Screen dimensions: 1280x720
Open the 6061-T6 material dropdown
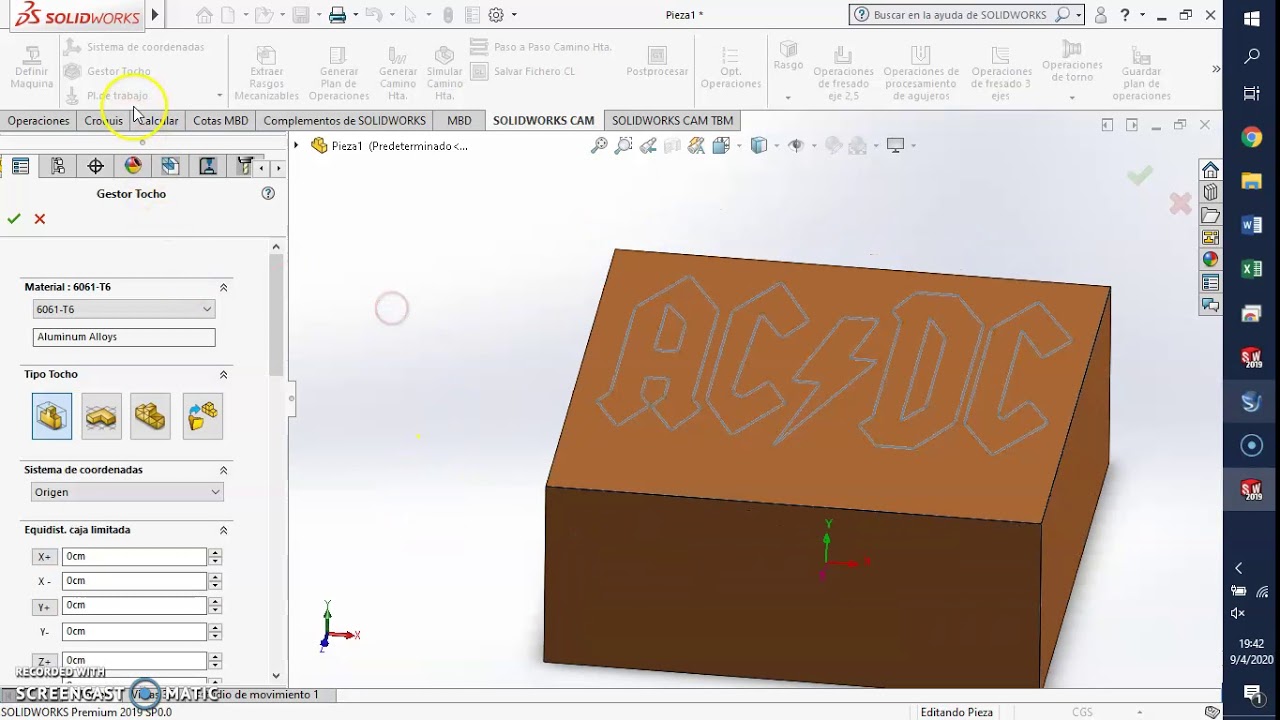124,309
